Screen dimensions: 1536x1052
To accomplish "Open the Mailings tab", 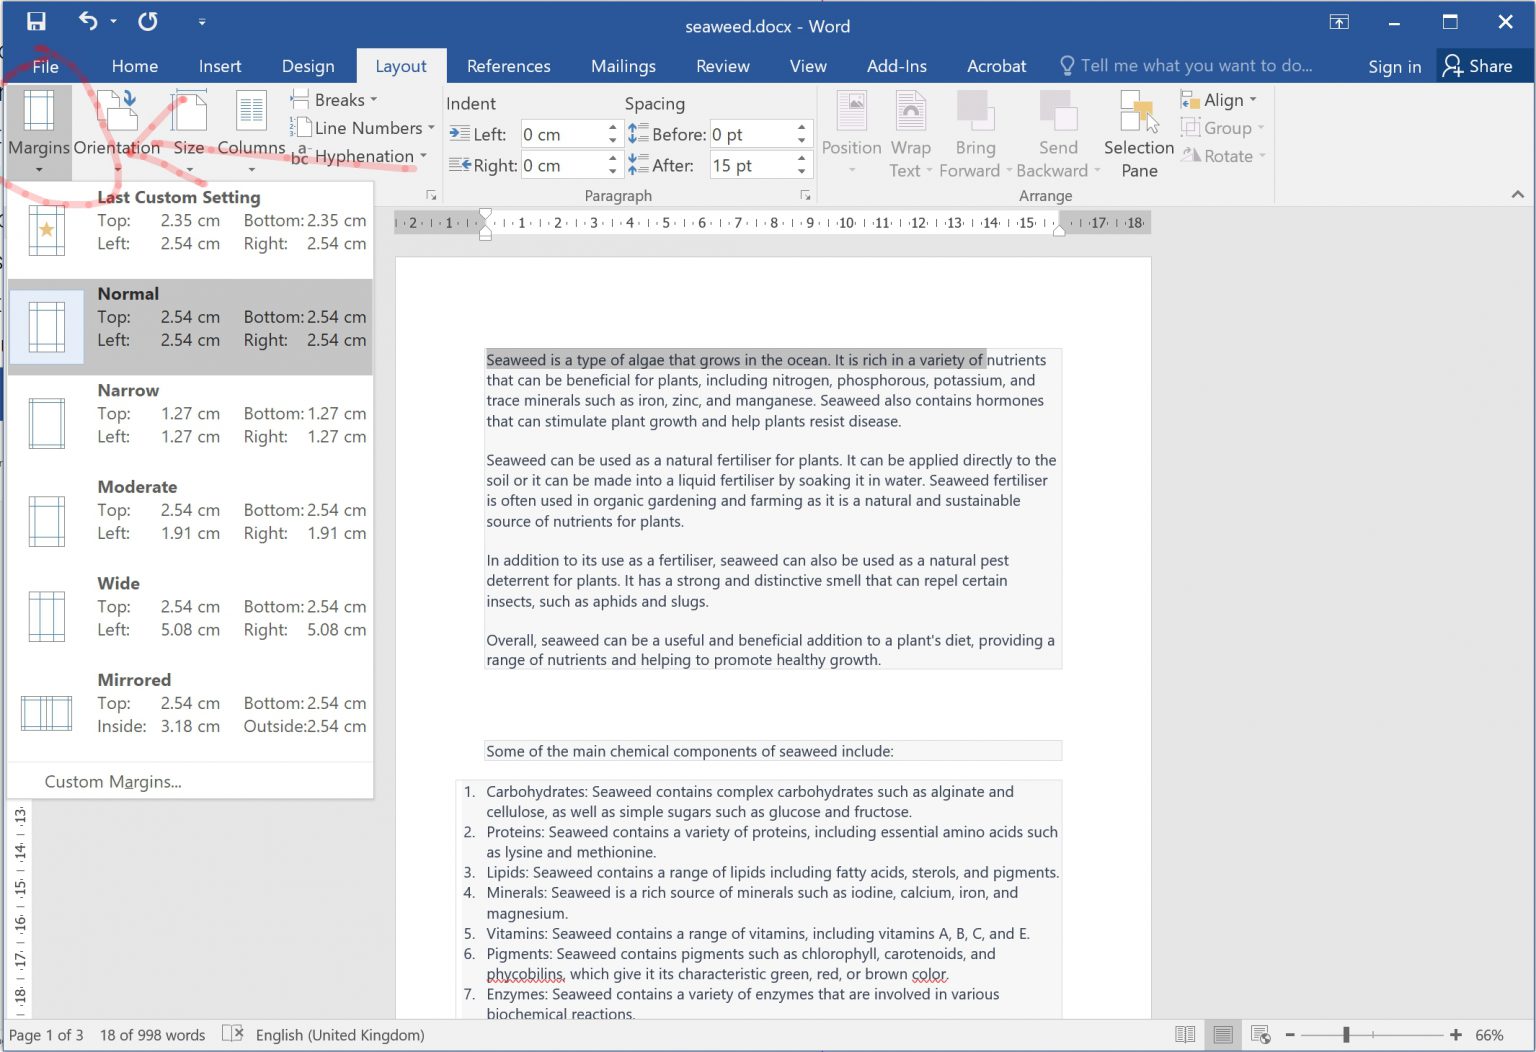I will (623, 66).
